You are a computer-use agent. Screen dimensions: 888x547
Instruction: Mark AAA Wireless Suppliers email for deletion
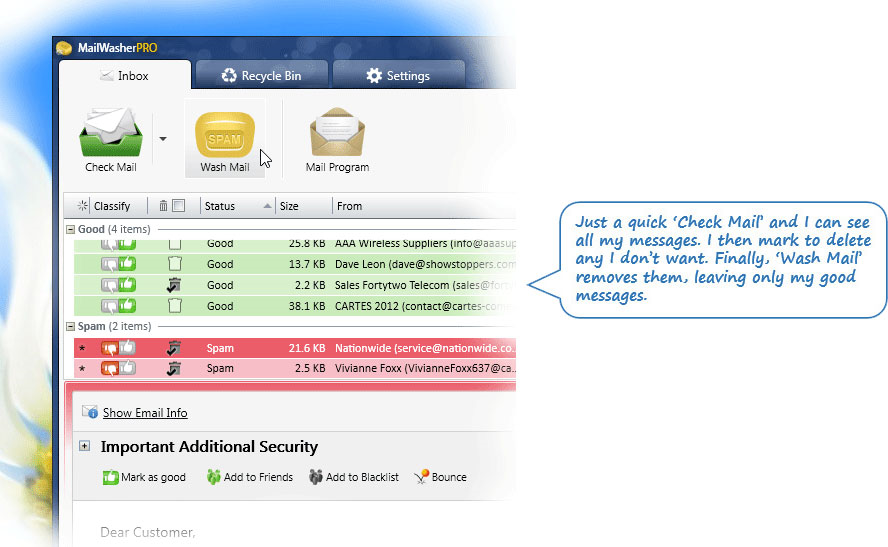point(174,244)
